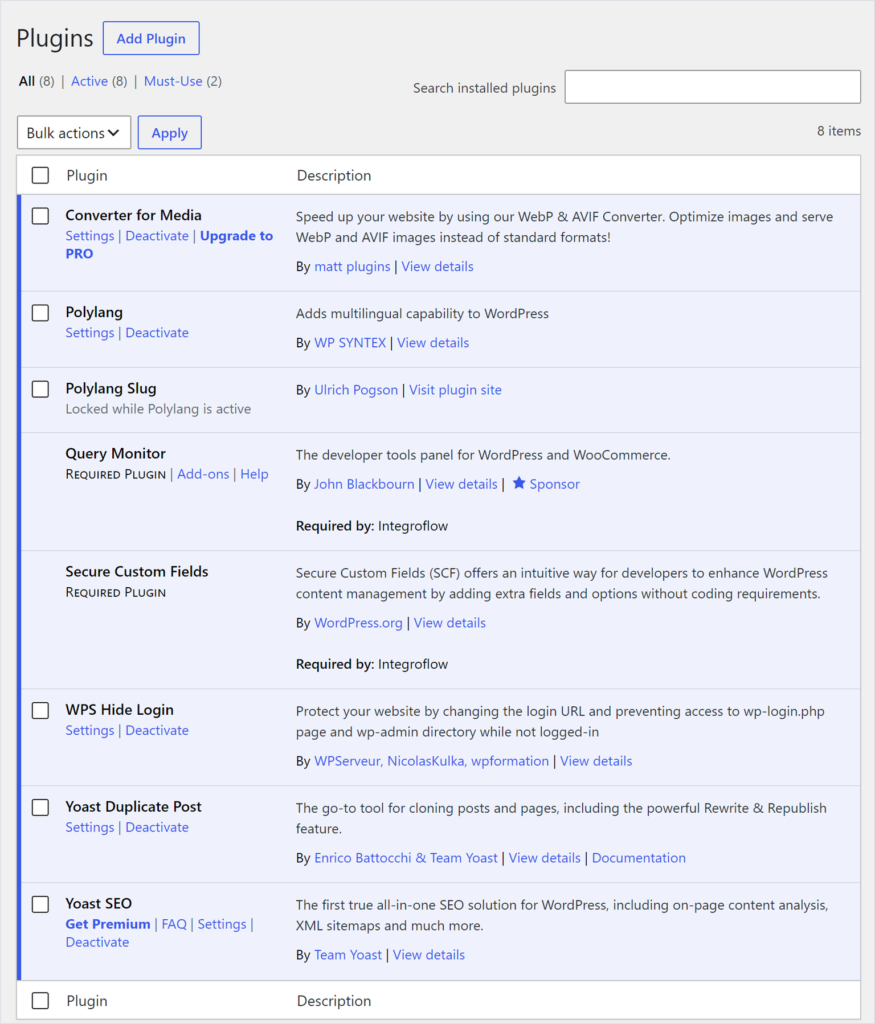Open the Bulk actions dropdown

pos(74,133)
